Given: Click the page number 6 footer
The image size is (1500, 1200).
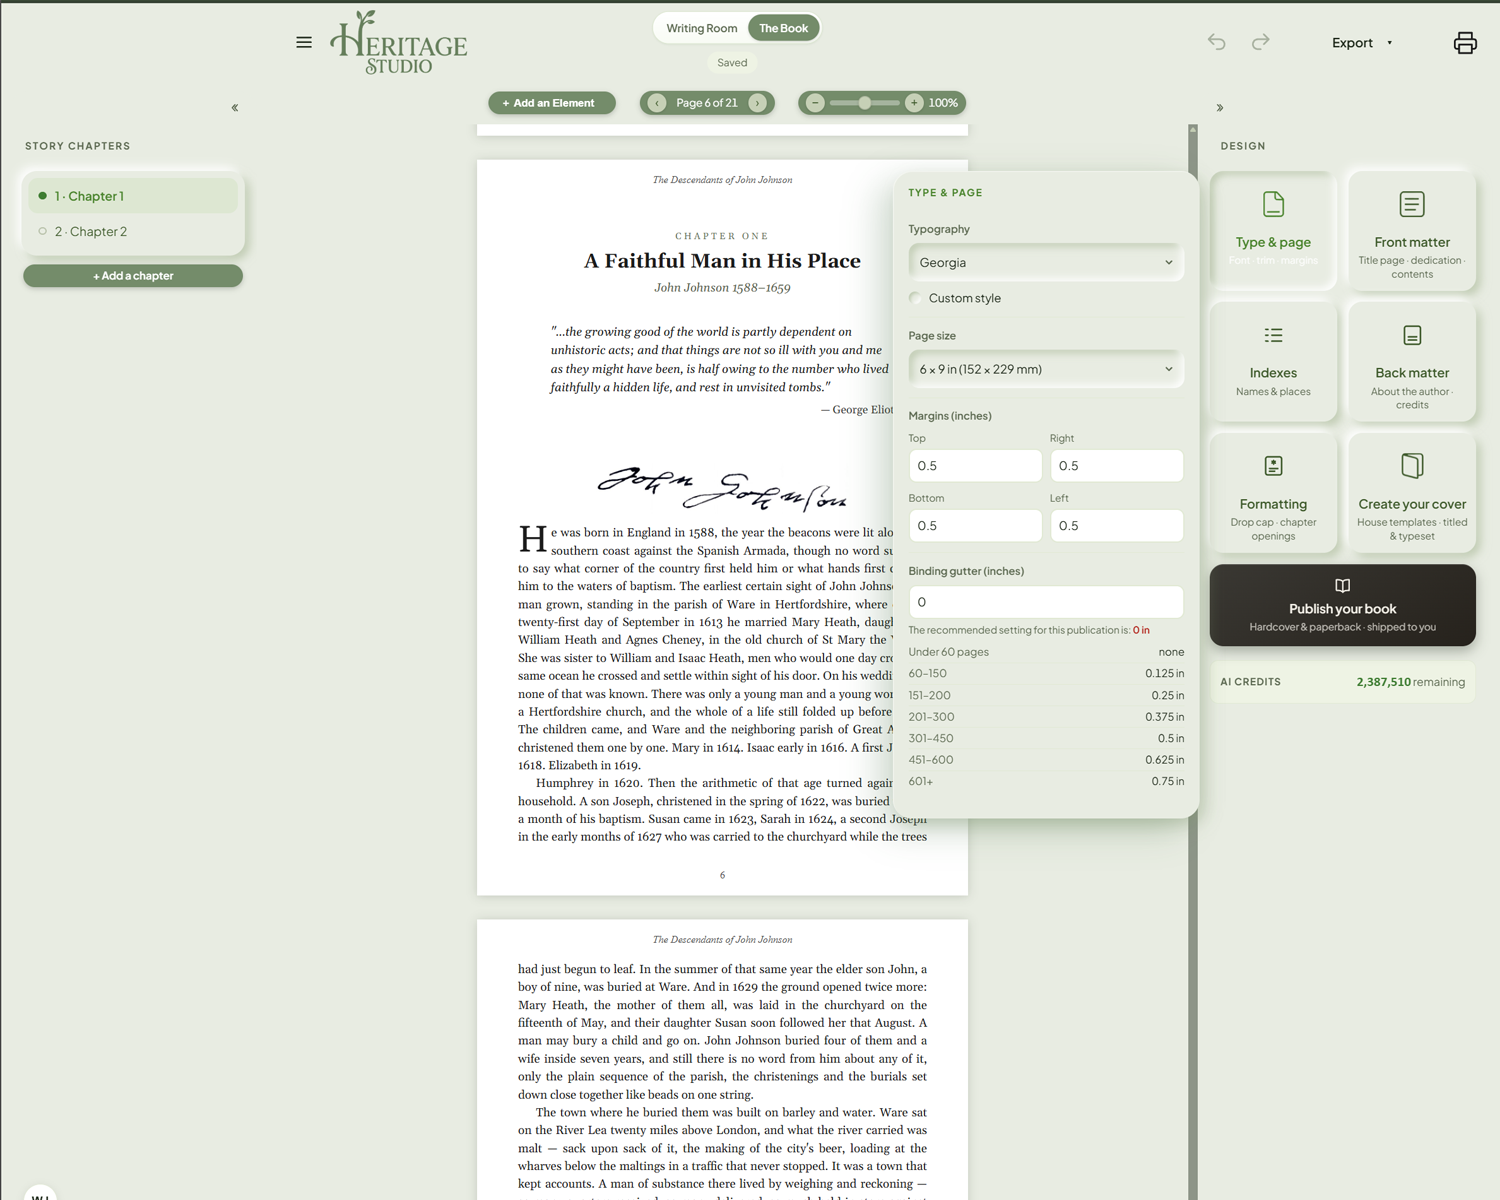Looking at the screenshot, I should tap(722, 875).
